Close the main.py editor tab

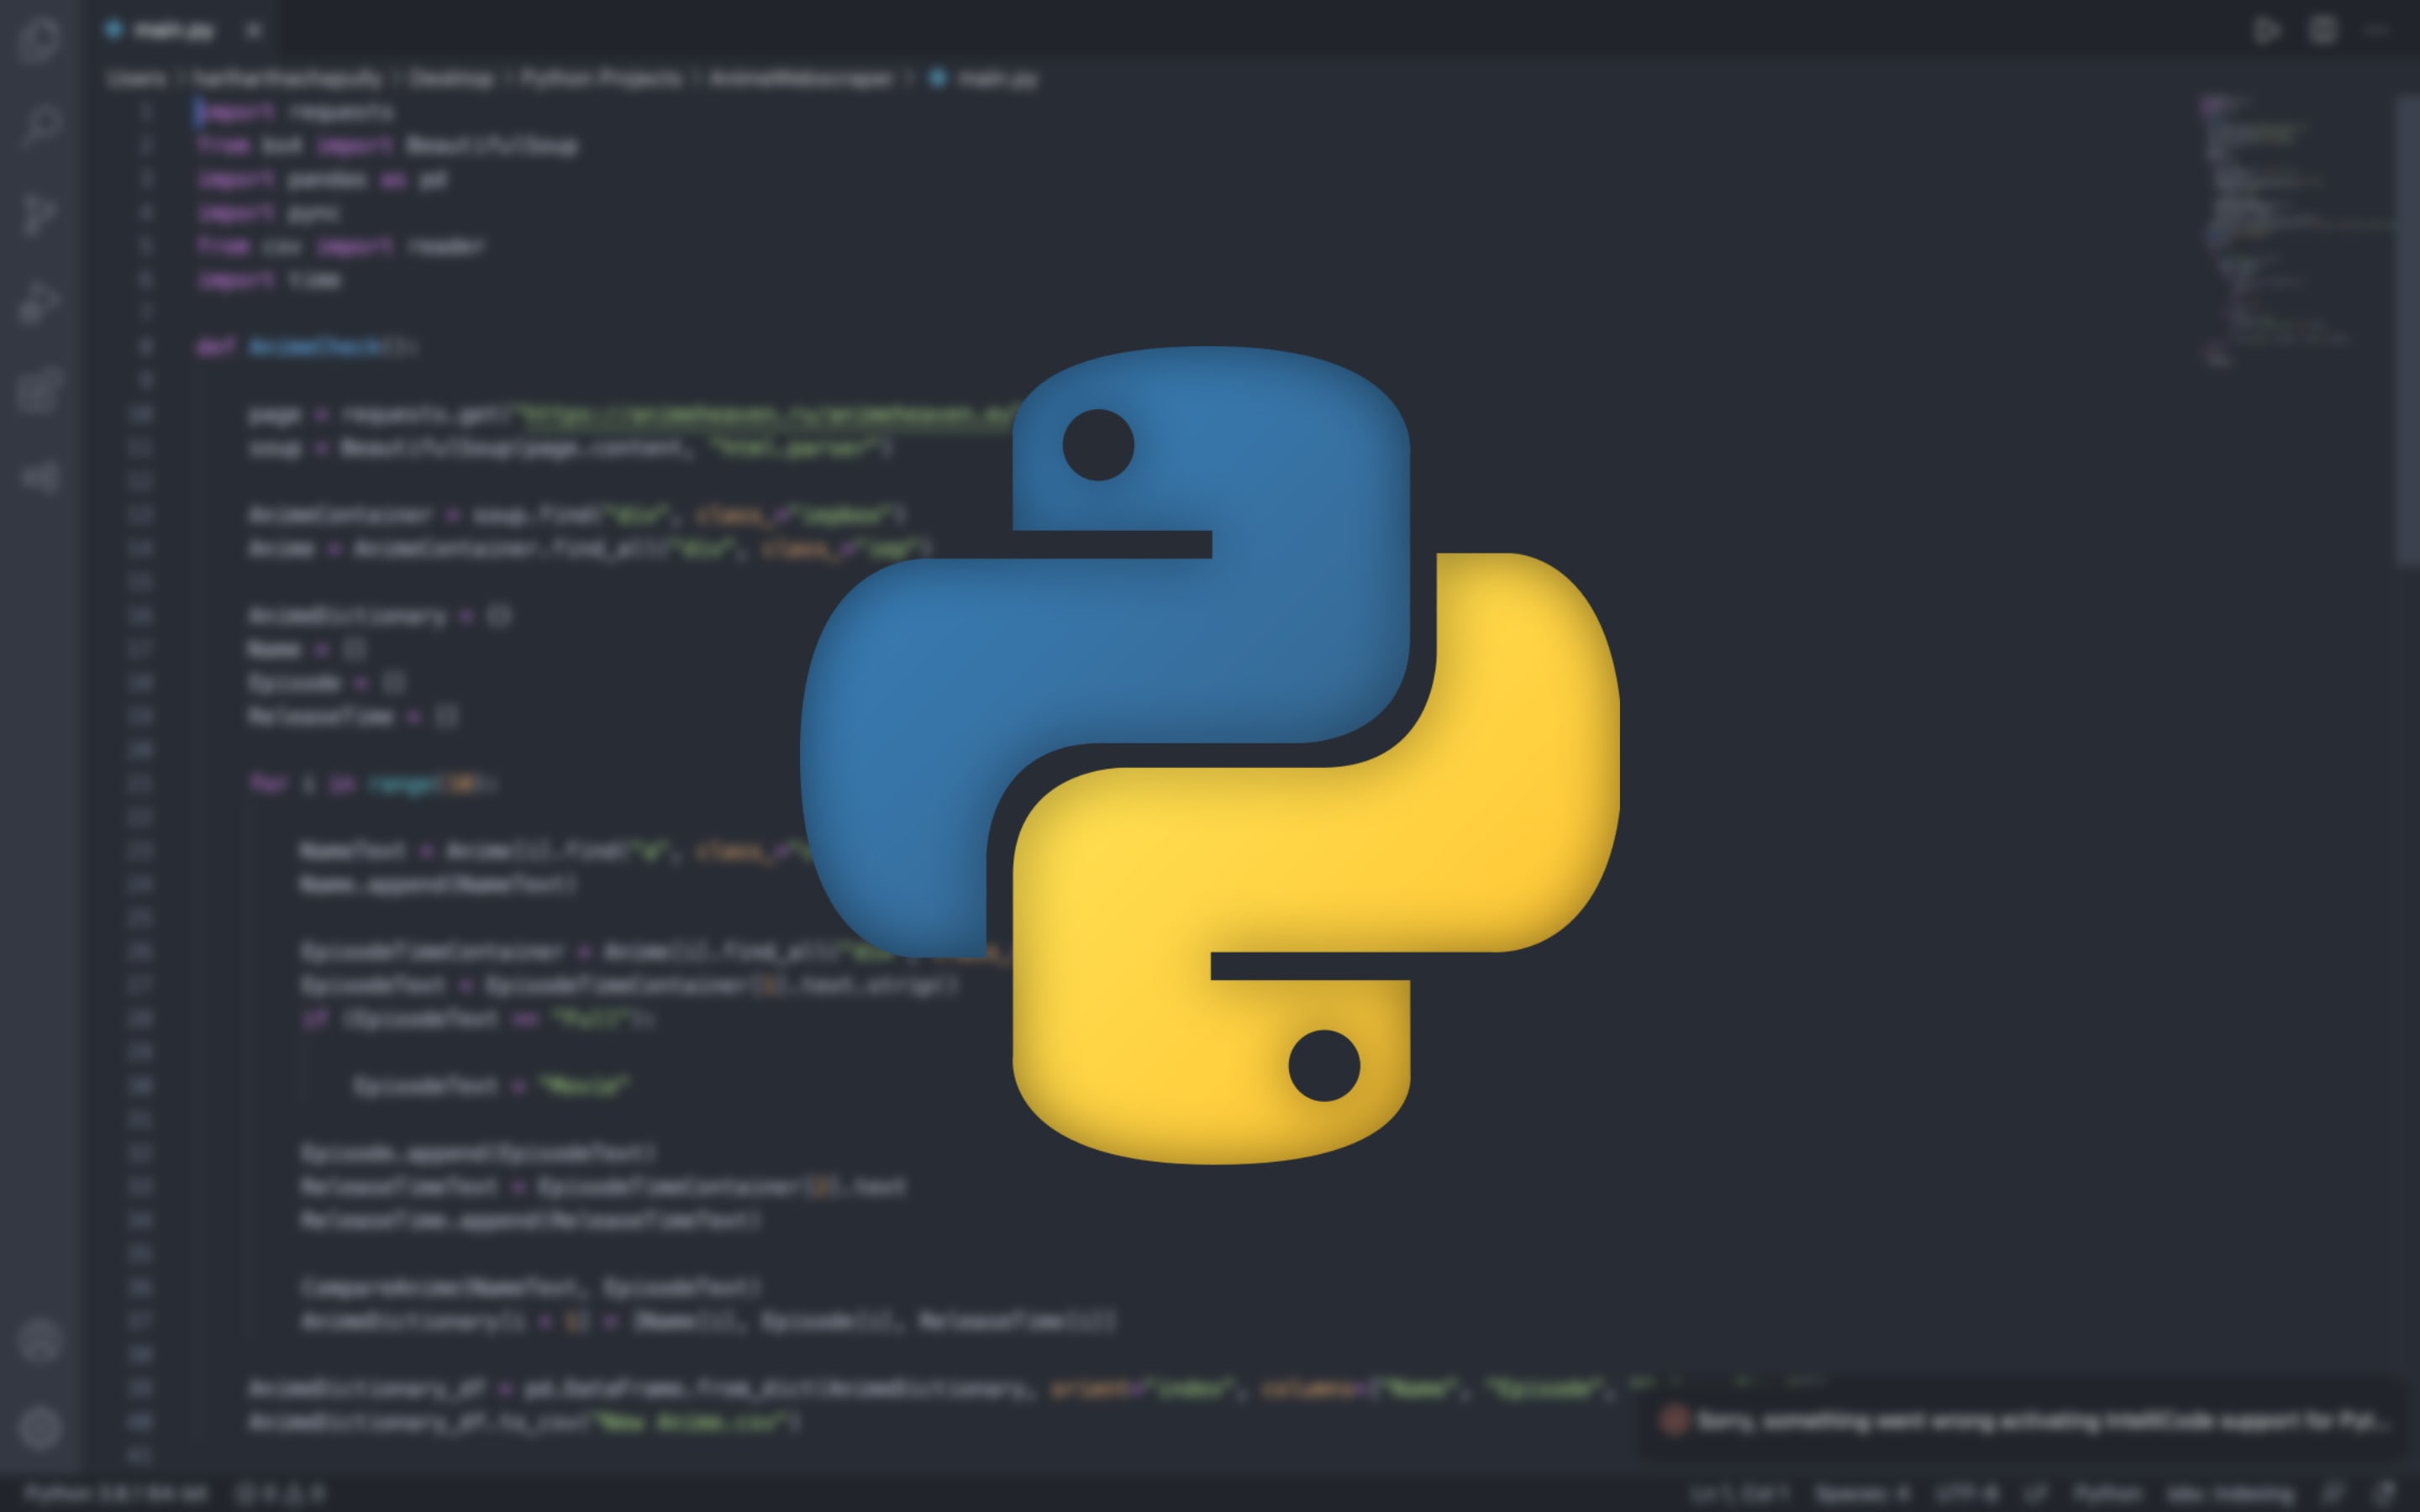254,31
